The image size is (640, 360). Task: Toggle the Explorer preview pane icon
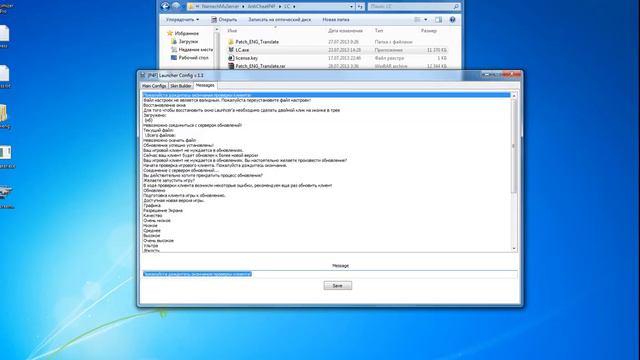(x=438, y=20)
